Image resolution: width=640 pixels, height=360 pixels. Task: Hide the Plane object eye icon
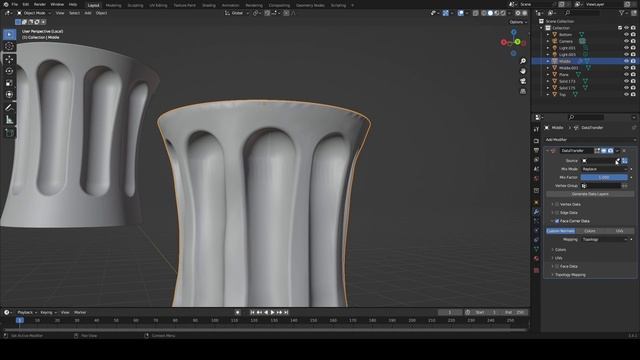pos(626,75)
